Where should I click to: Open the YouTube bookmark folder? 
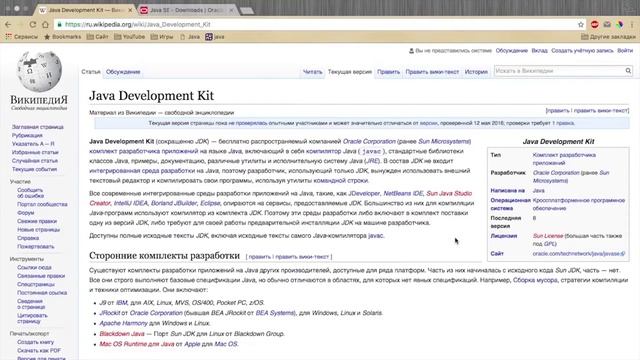[129, 37]
